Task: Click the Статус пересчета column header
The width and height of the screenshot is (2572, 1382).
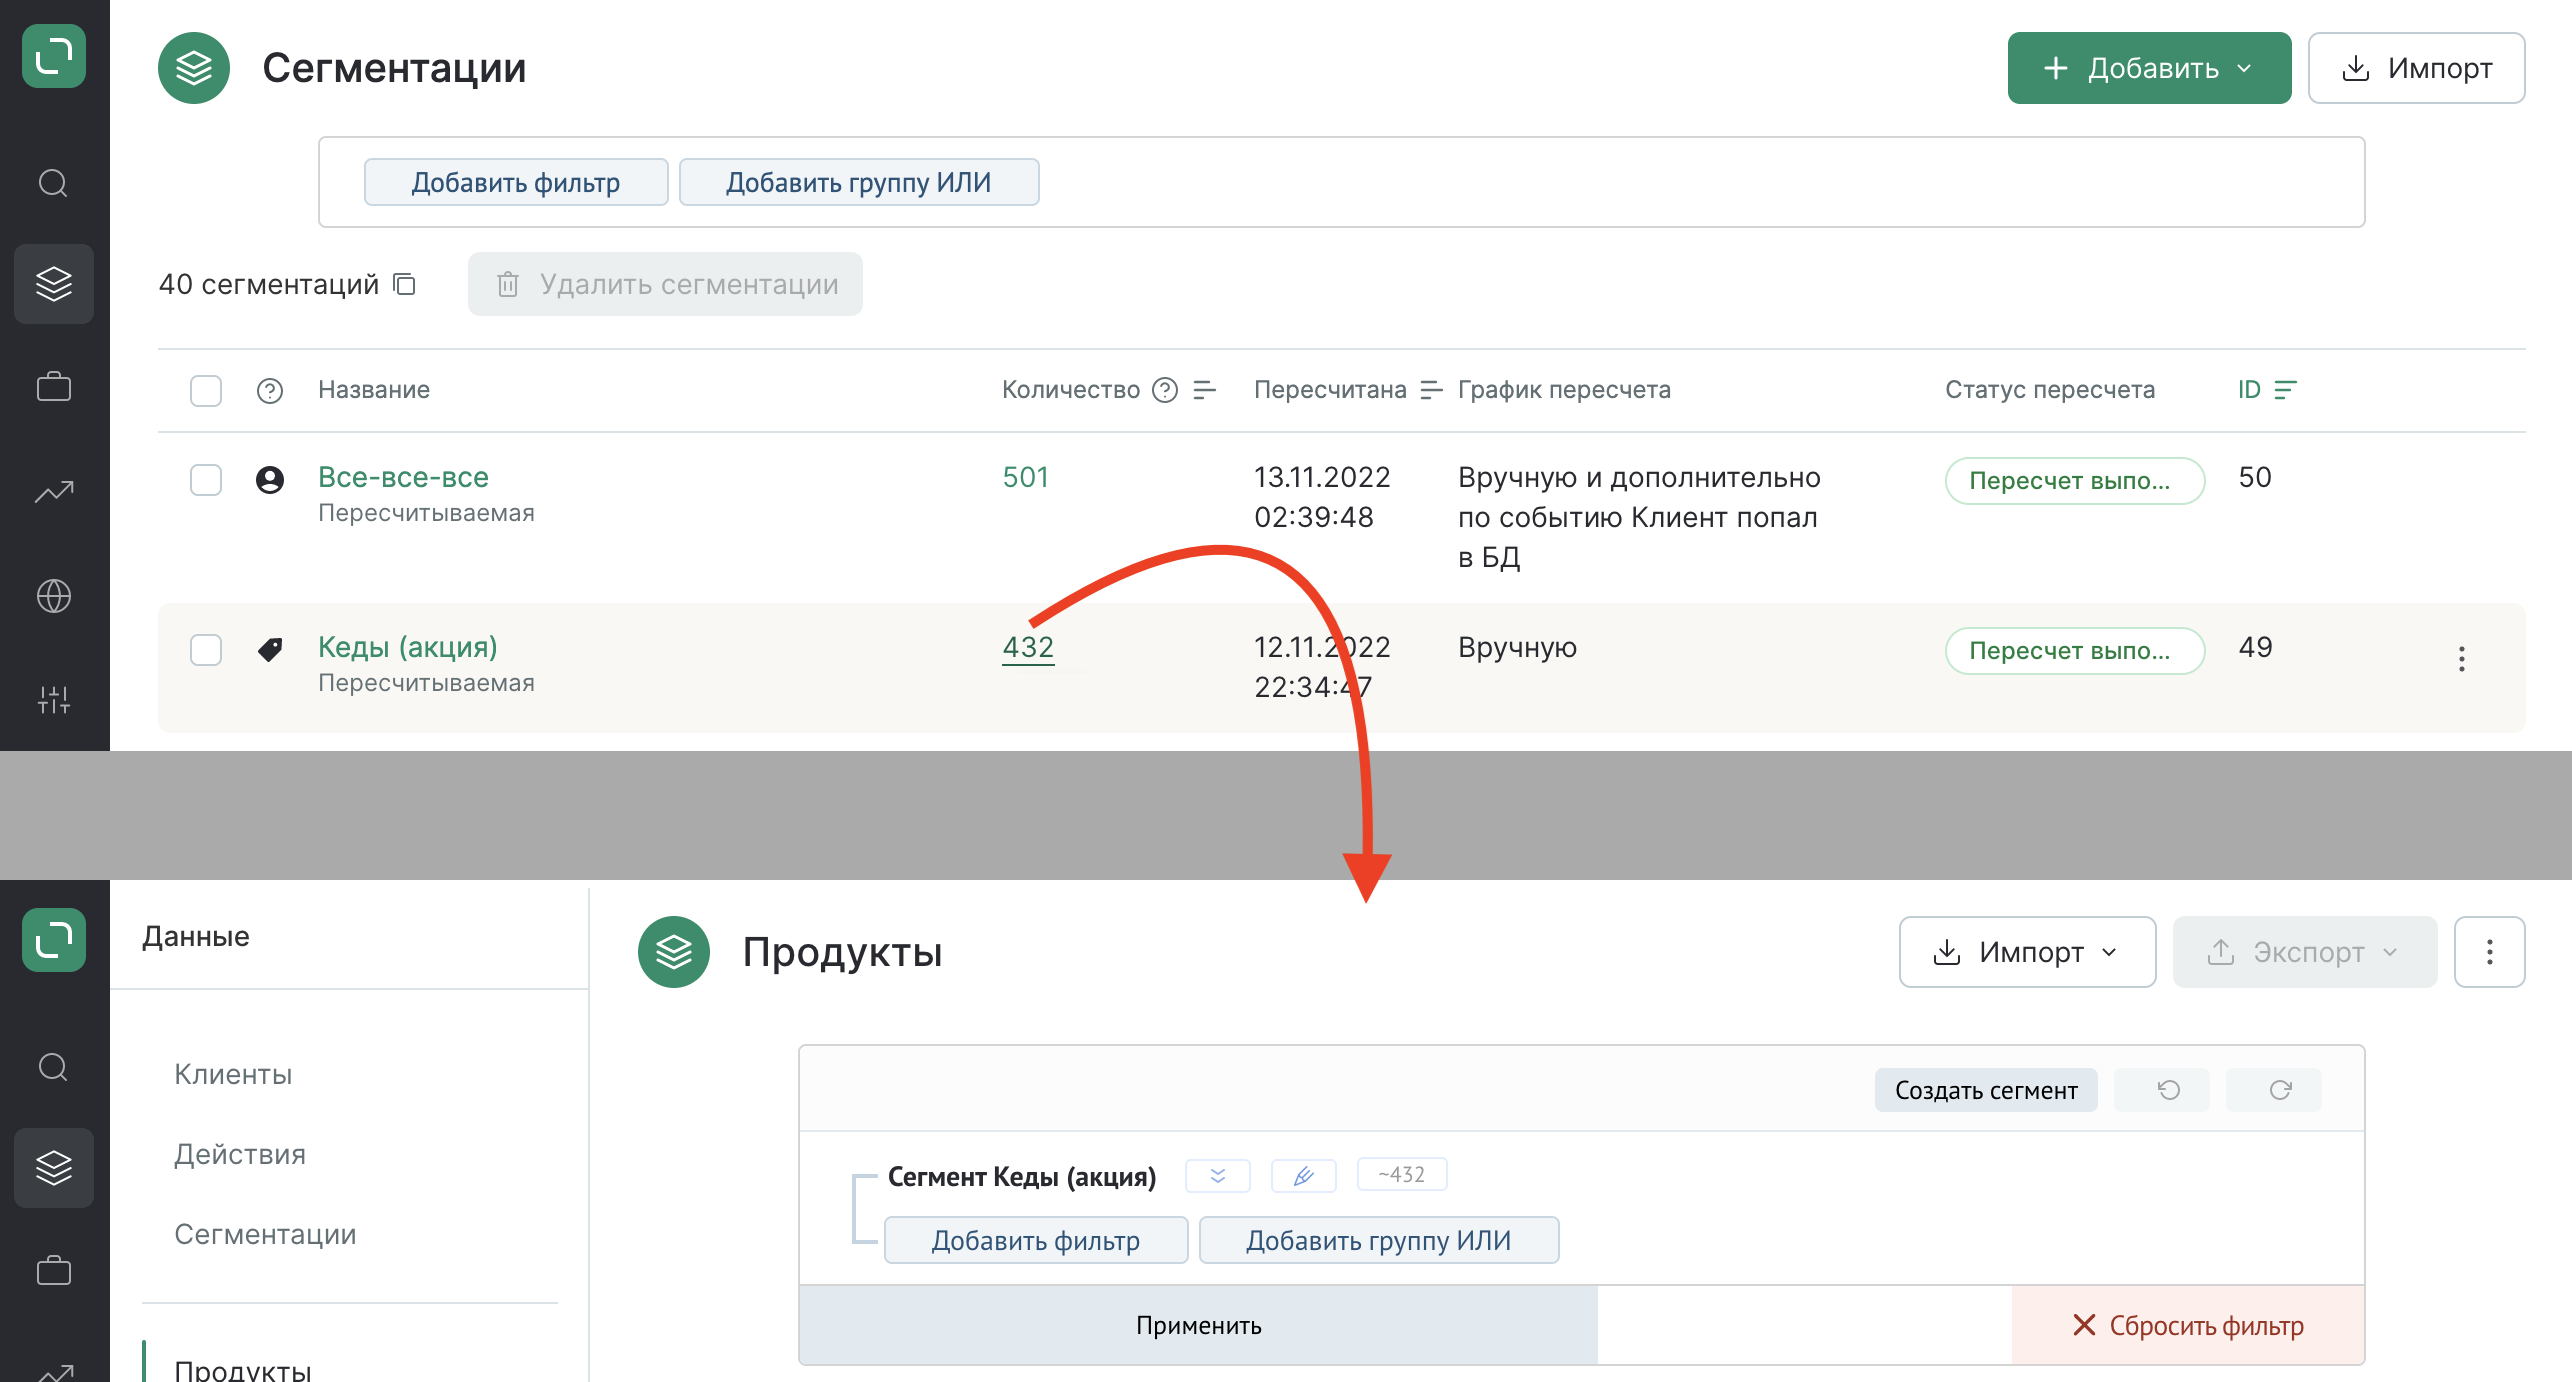Action: [2050, 390]
